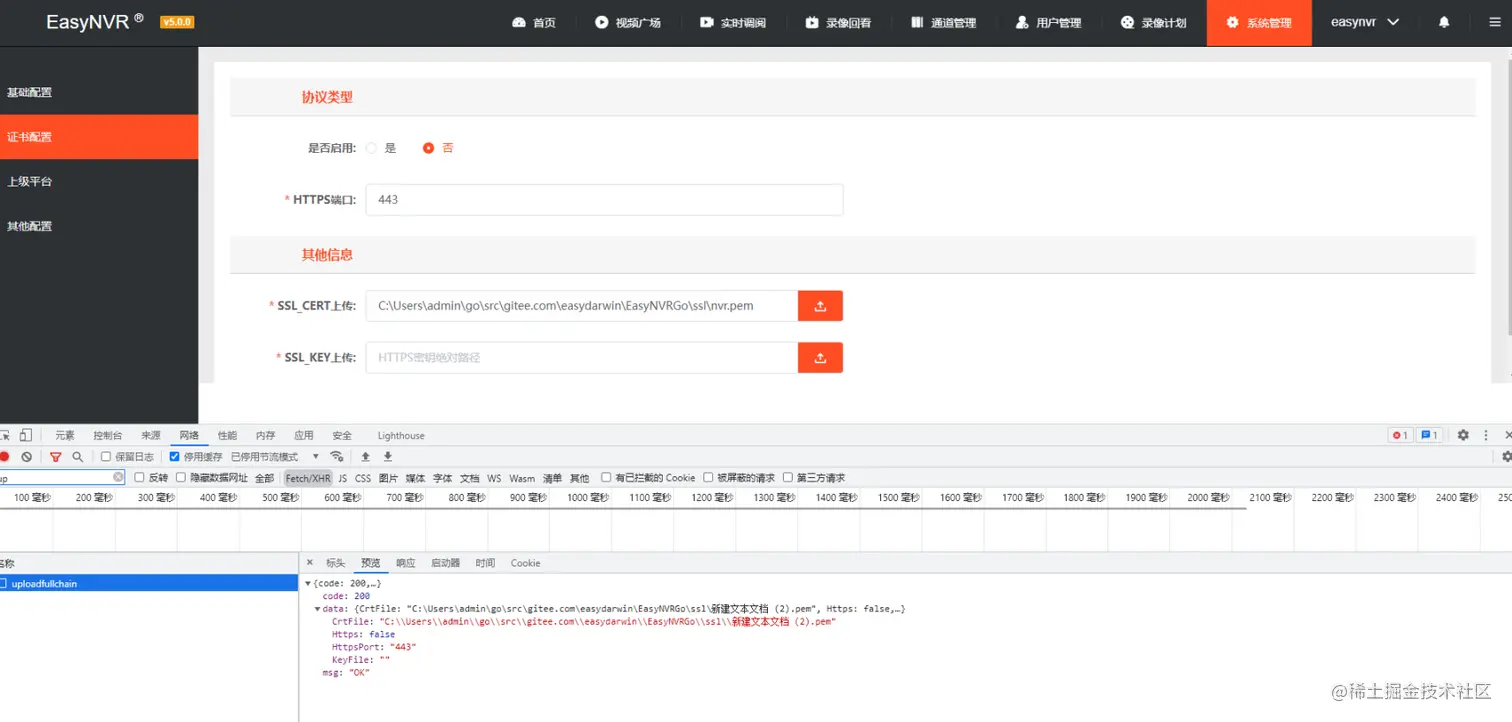1512x722 pixels.
Task: Filter requests by Fetch/XHR
Action: [x=308, y=478]
